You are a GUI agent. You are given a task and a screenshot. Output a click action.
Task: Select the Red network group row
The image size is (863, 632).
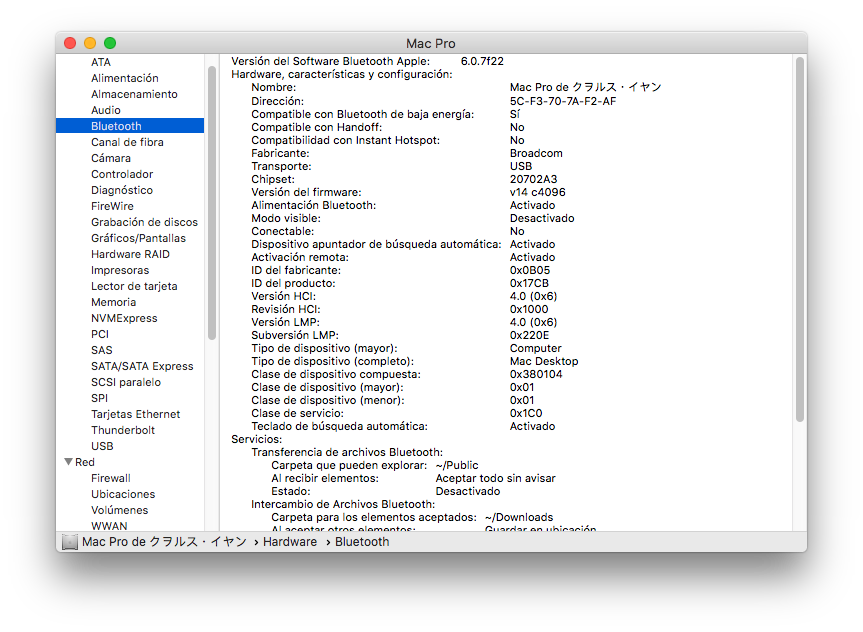coord(85,462)
